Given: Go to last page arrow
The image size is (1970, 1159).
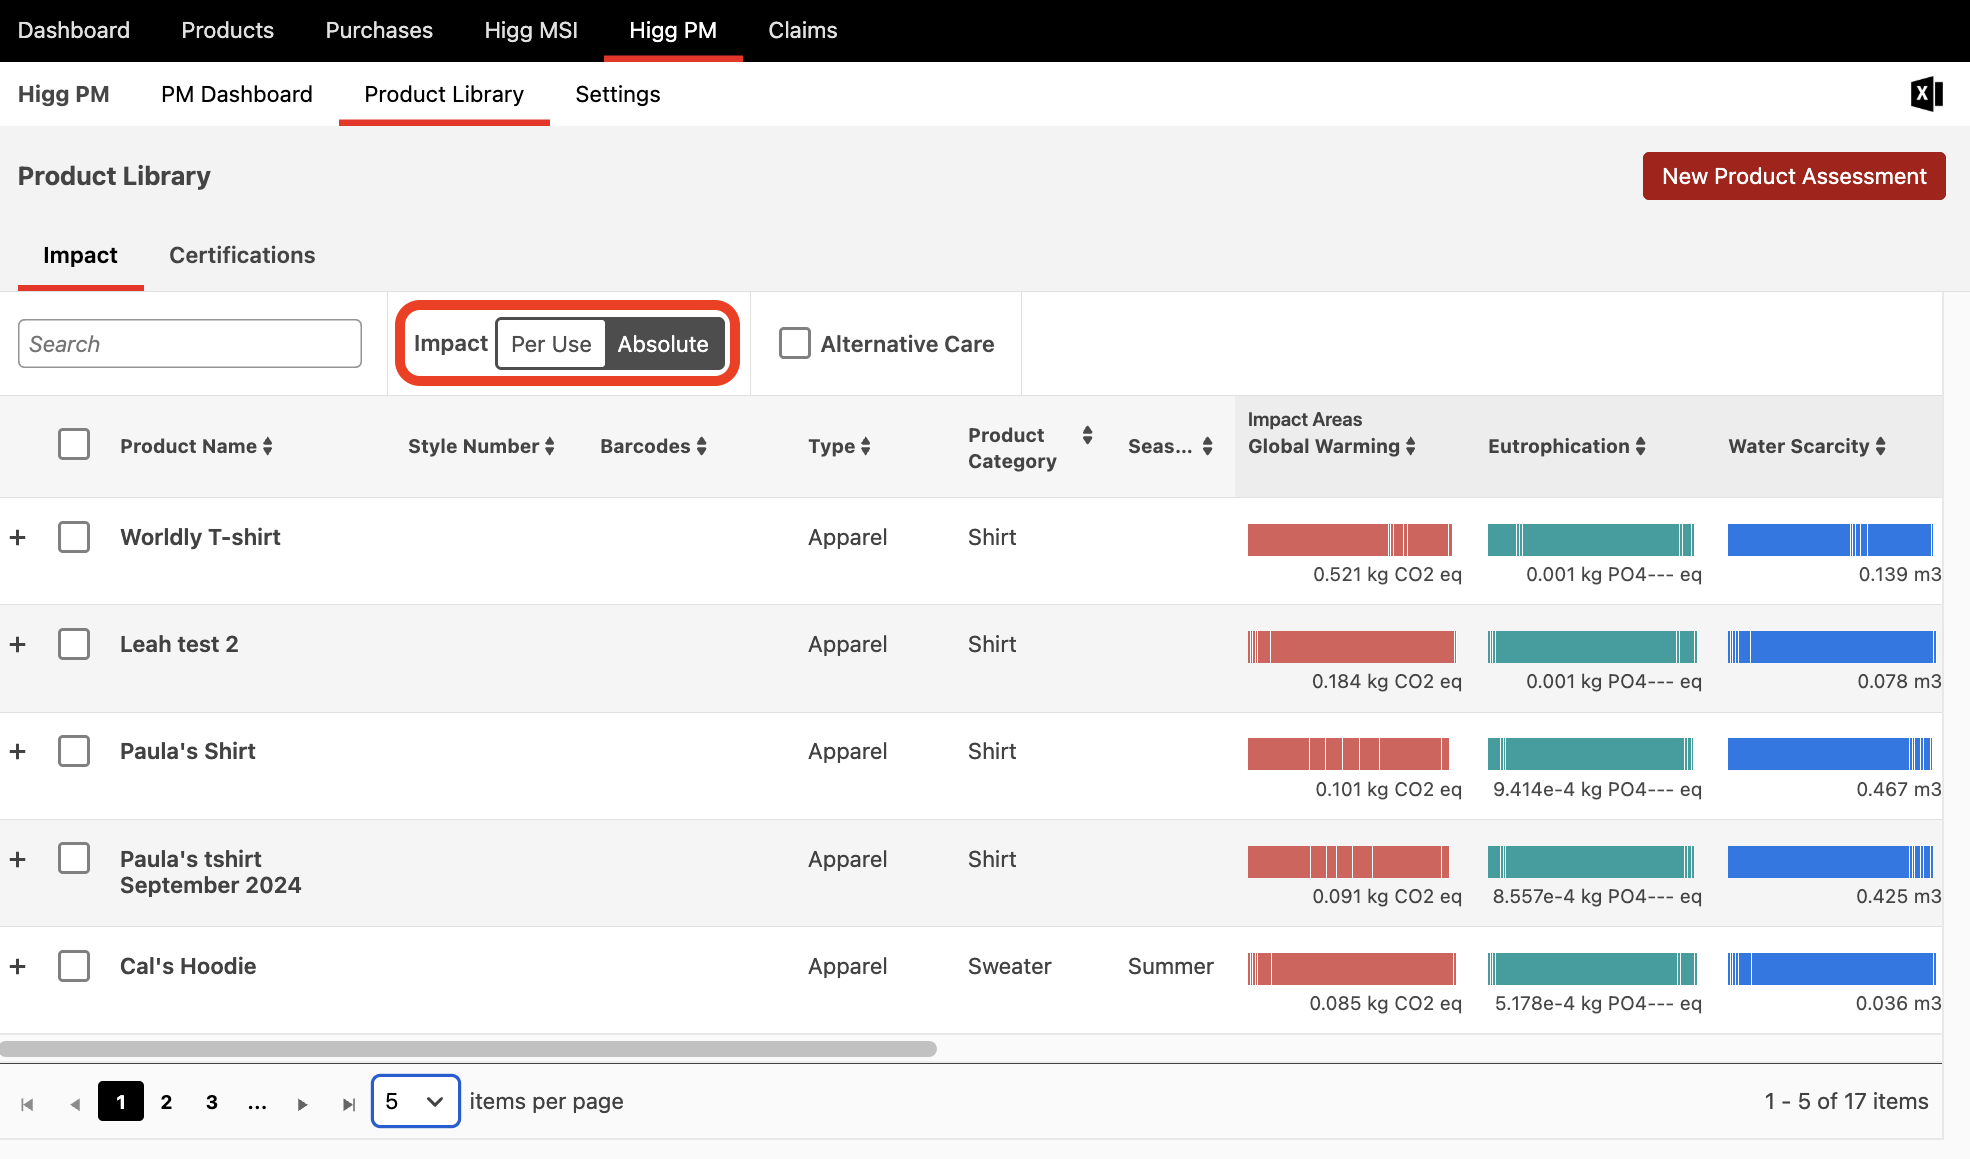Looking at the screenshot, I should click(348, 1104).
